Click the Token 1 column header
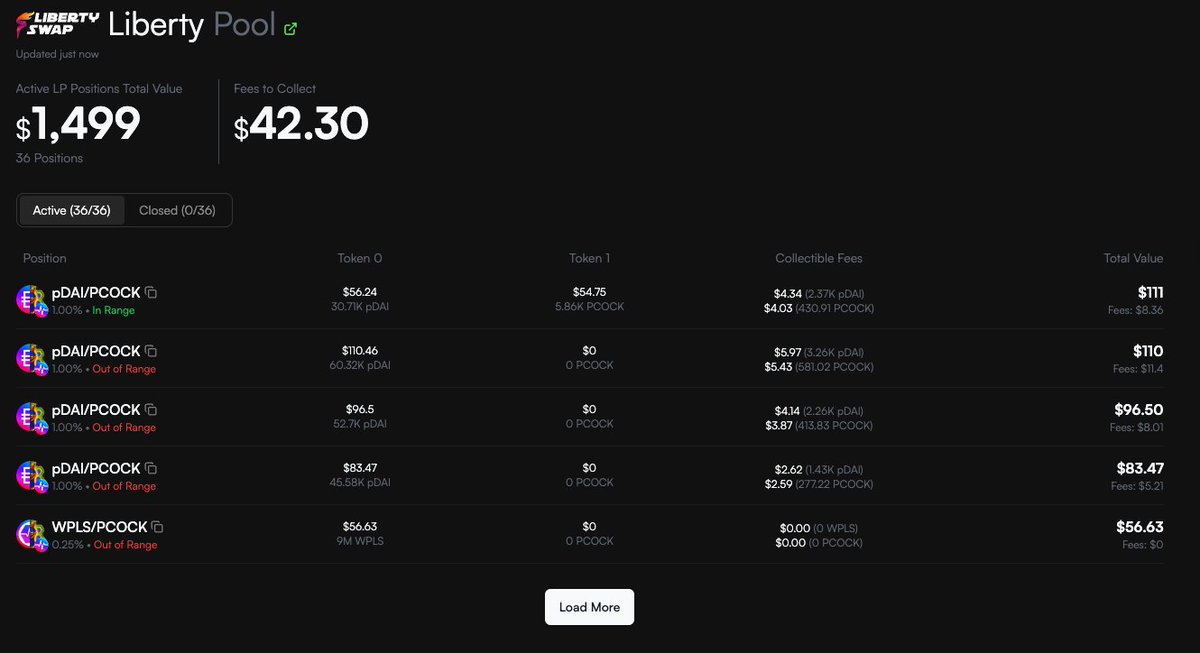The width and height of the screenshot is (1200, 653). [x=590, y=258]
